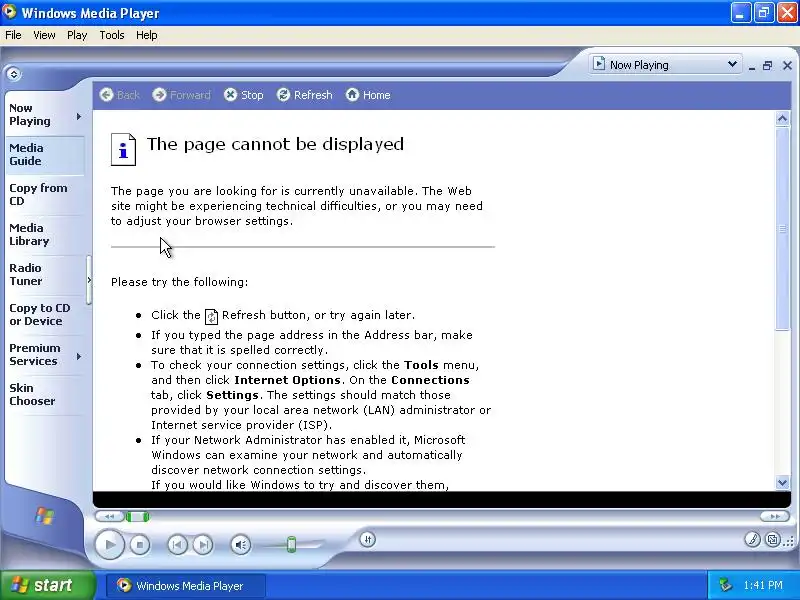This screenshot has width=800, height=600.
Task: Click the resize grip dots at the player corner
Action: pos(790,541)
